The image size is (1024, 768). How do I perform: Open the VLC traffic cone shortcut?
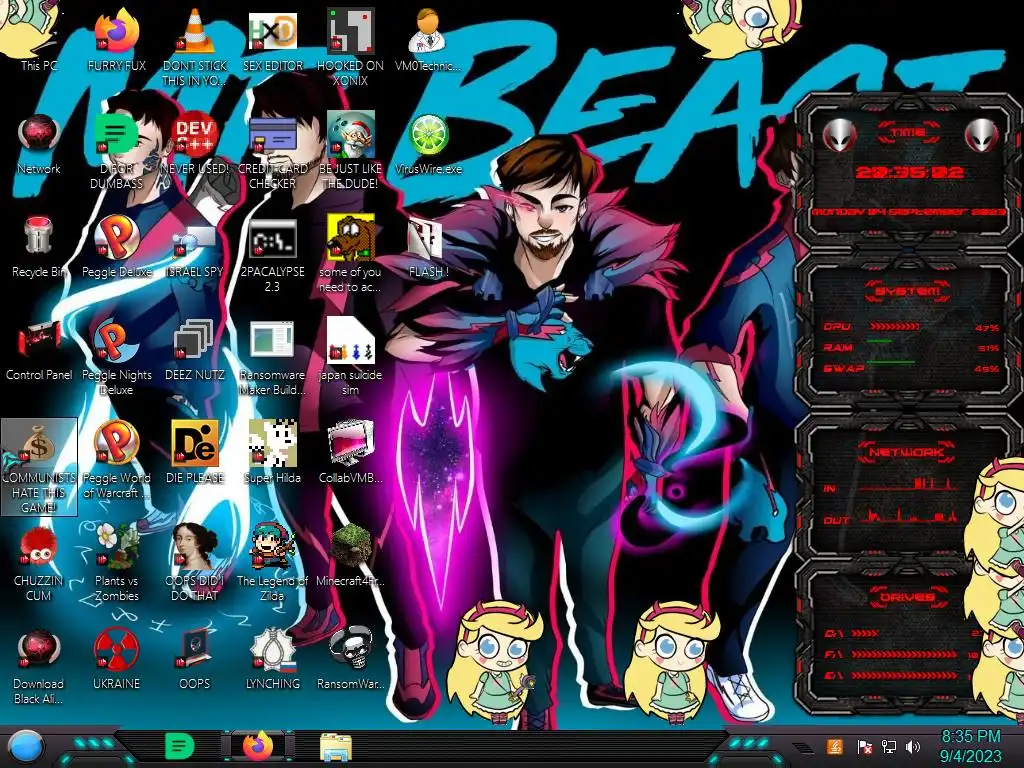(x=195, y=33)
